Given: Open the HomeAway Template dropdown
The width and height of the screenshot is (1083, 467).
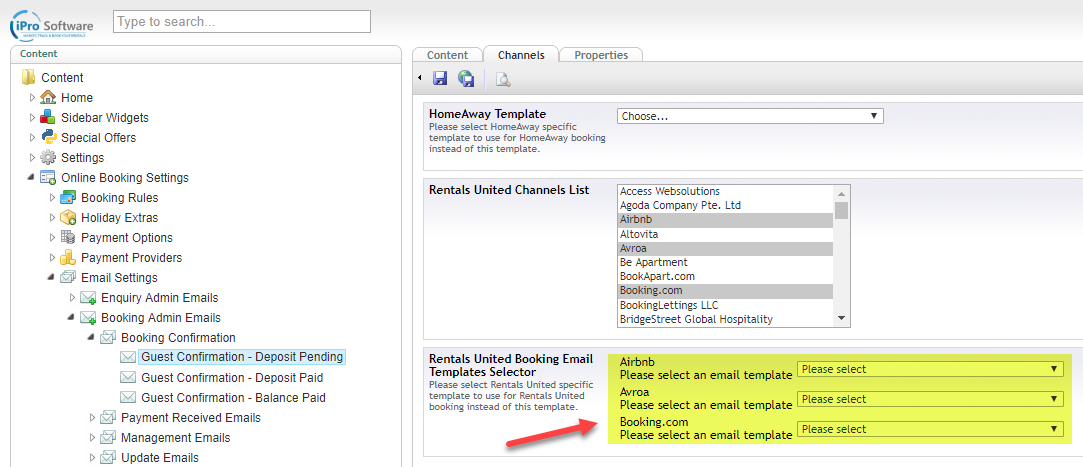Looking at the screenshot, I should click(750, 116).
